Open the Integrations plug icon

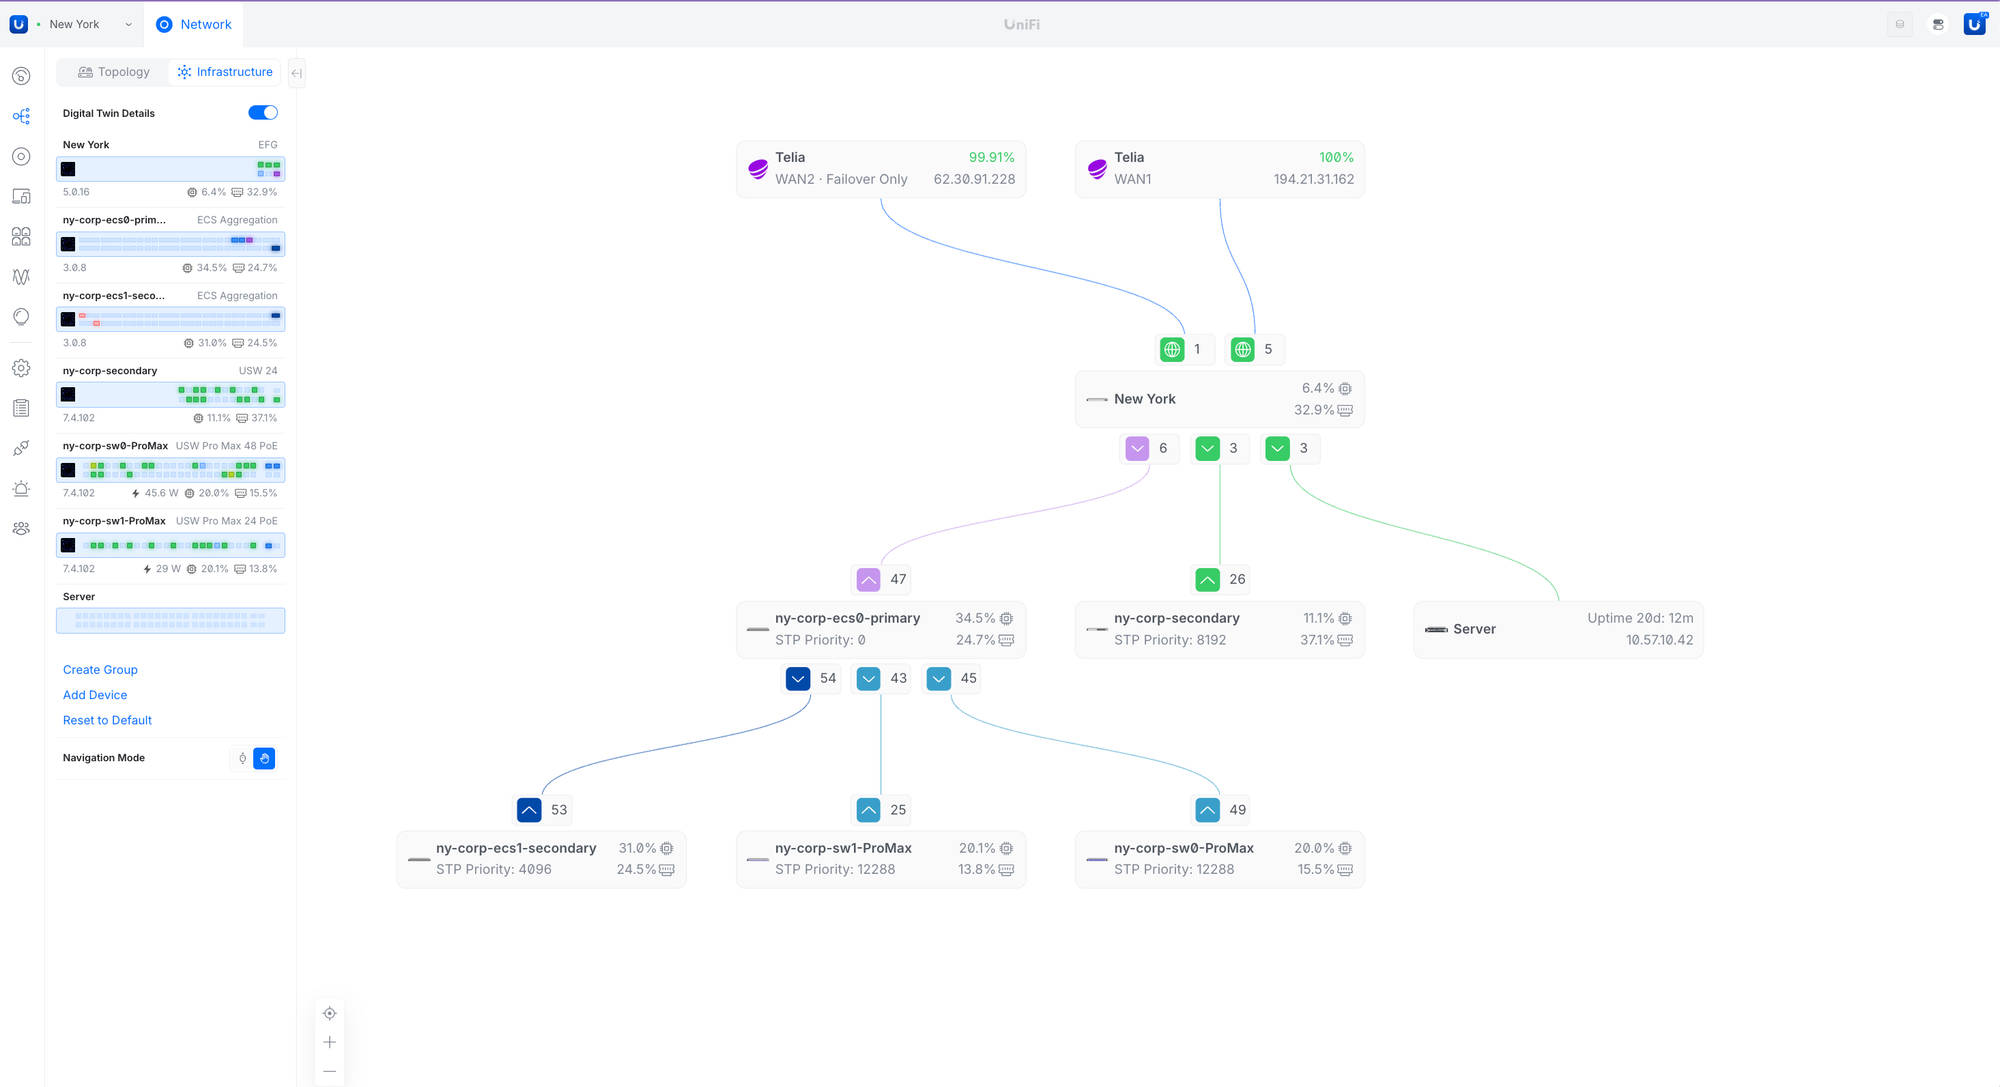pyautogui.click(x=20, y=448)
